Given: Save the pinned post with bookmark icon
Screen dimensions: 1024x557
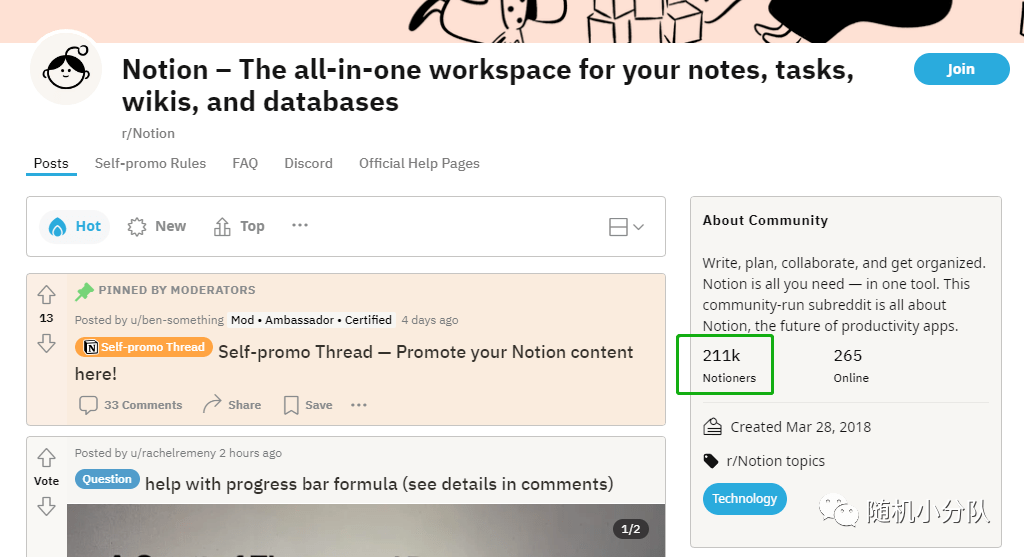Looking at the screenshot, I should [291, 405].
